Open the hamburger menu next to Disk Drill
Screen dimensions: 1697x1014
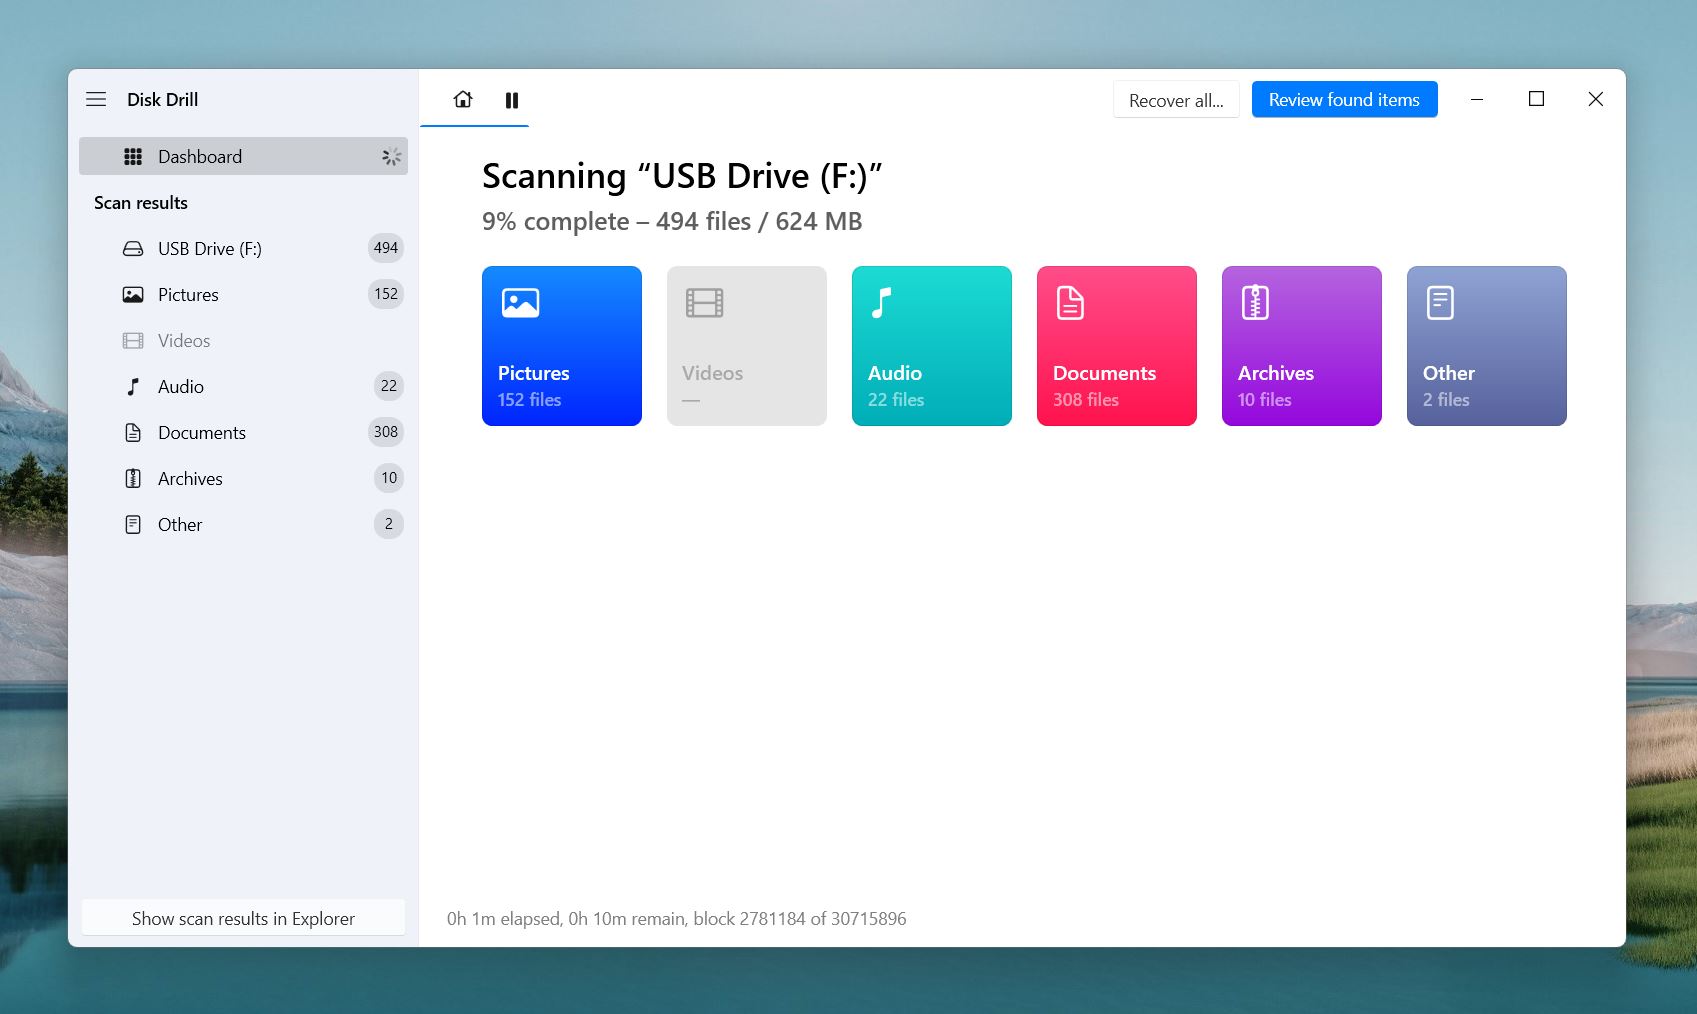96,99
